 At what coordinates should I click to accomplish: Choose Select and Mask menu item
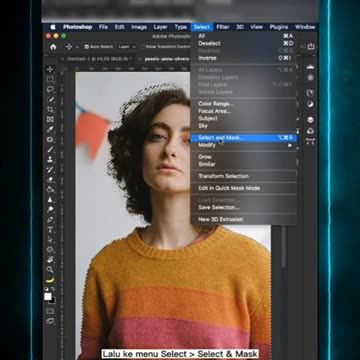(243, 138)
